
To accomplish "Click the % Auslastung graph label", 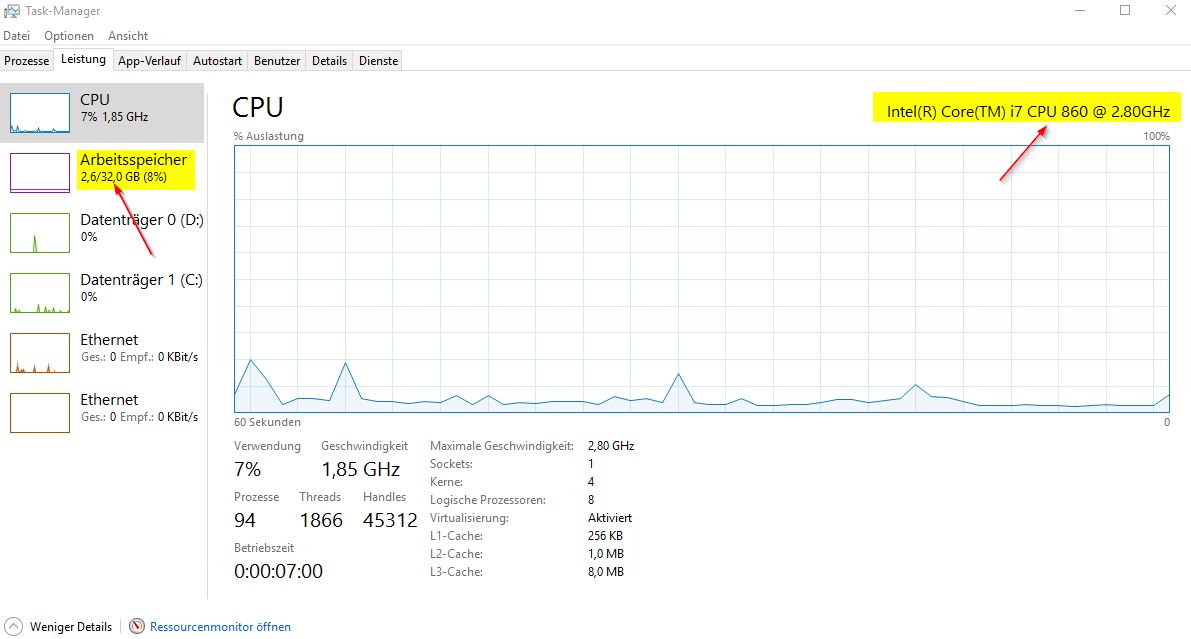I will (269, 136).
